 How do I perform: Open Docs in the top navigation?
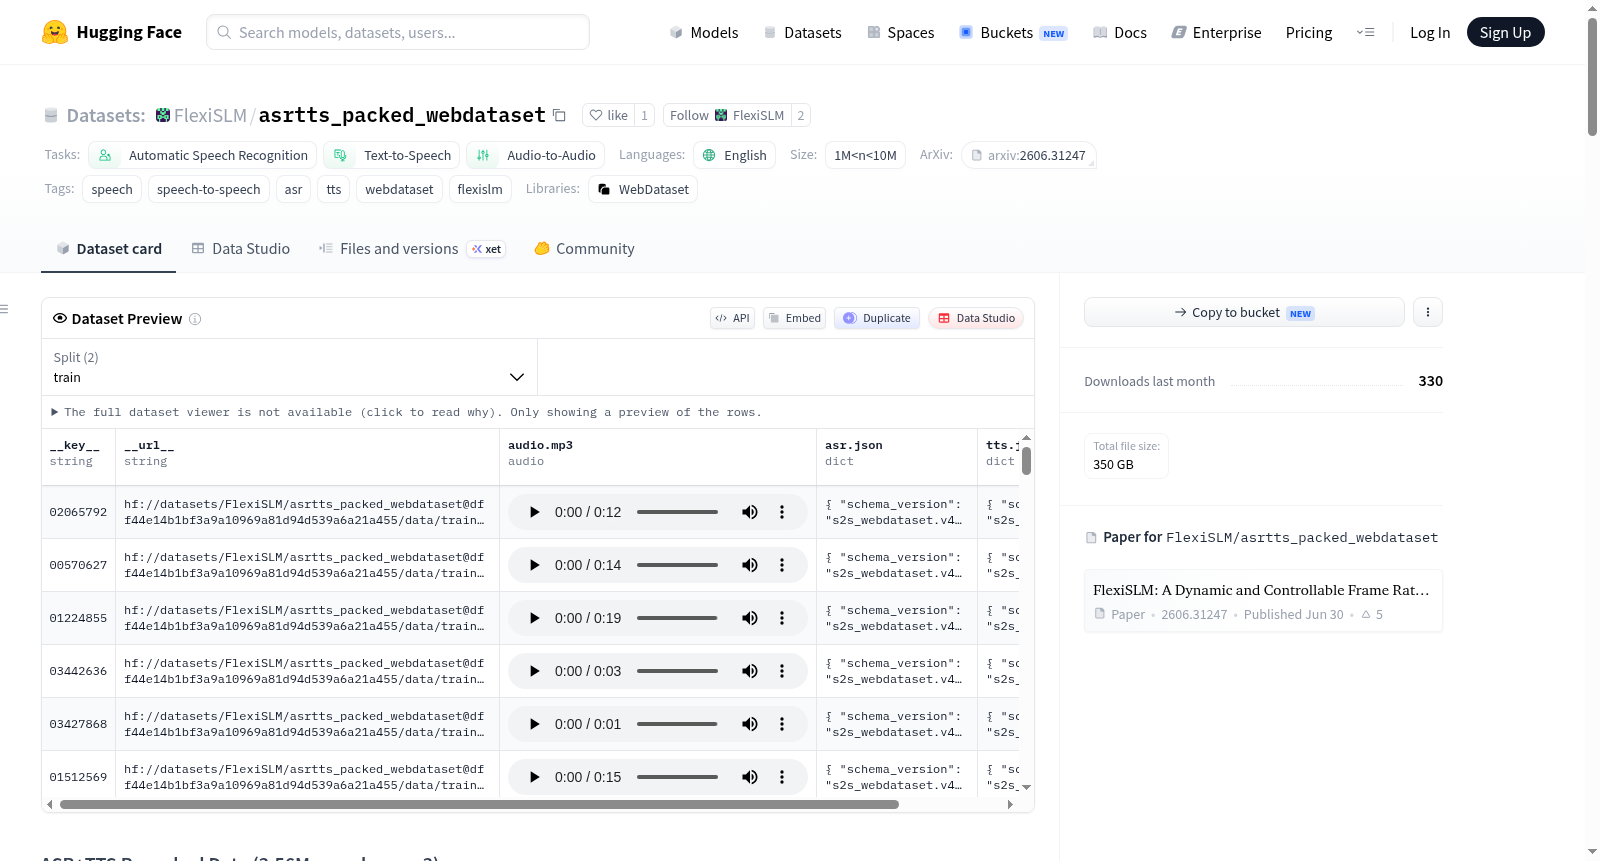(1120, 32)
